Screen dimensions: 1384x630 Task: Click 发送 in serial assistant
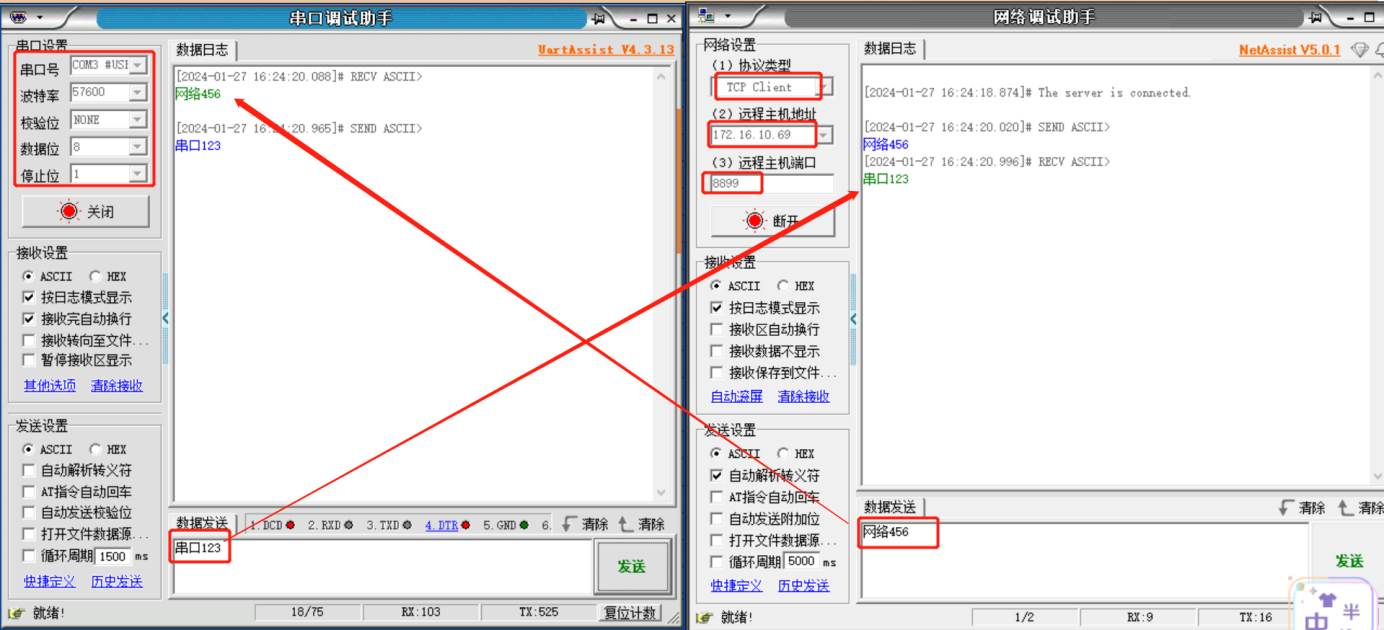(631, 566)
